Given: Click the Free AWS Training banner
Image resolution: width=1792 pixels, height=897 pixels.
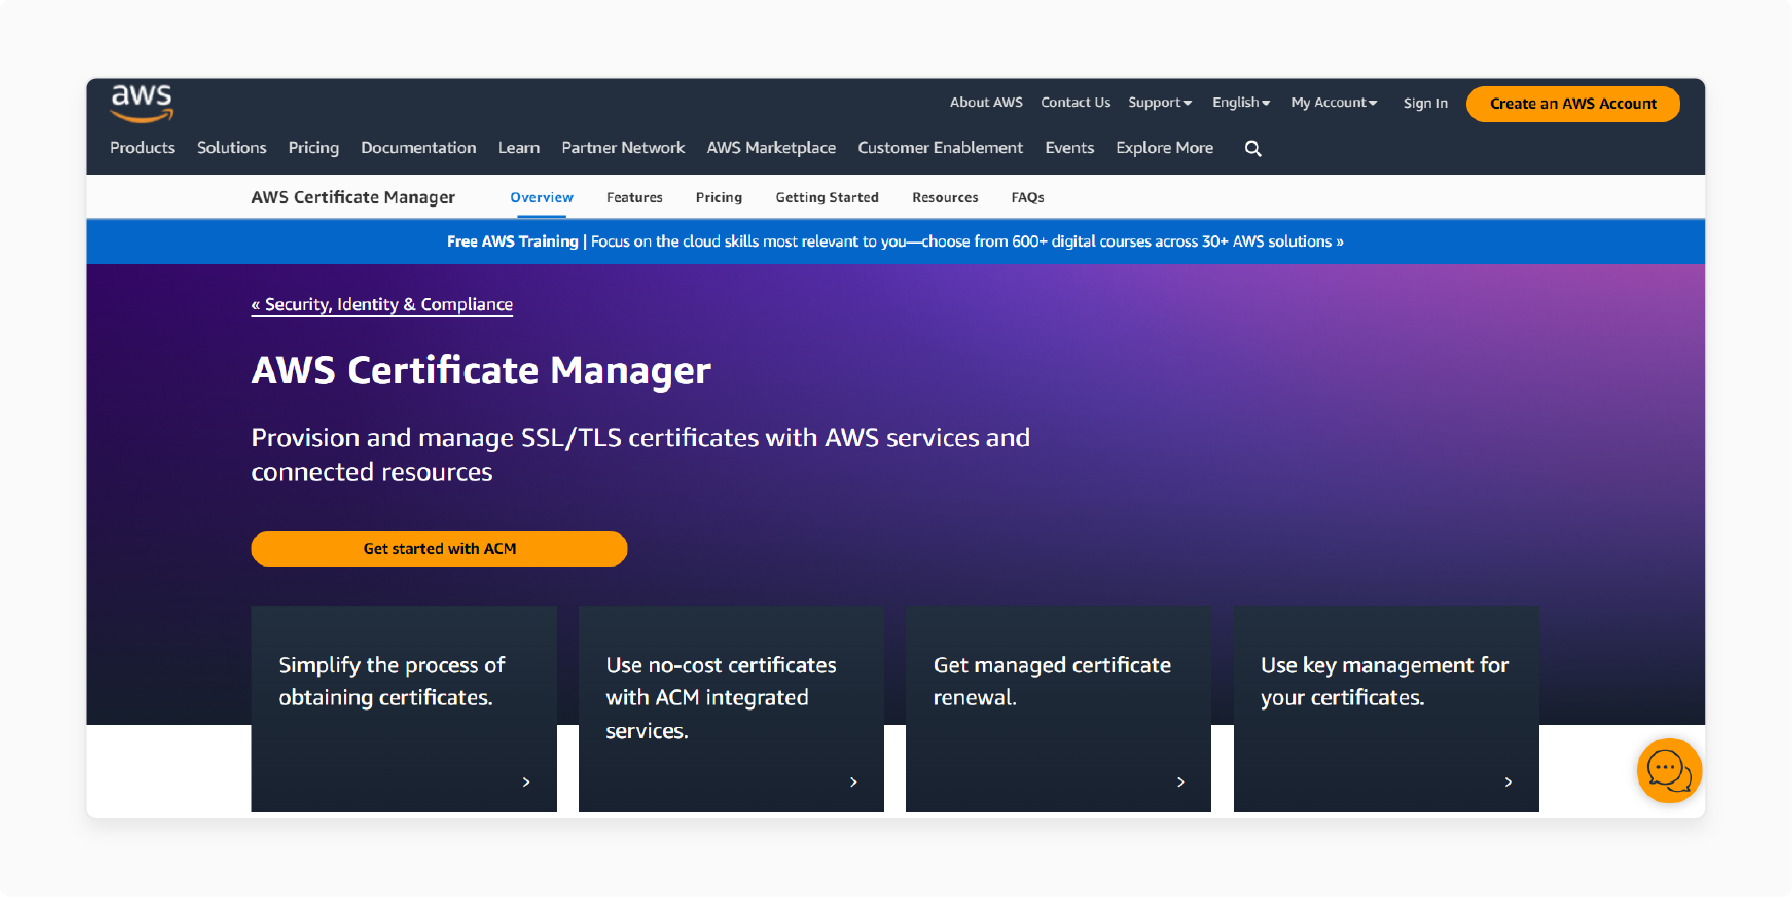Looking at the screenshot, I should 895,242.
